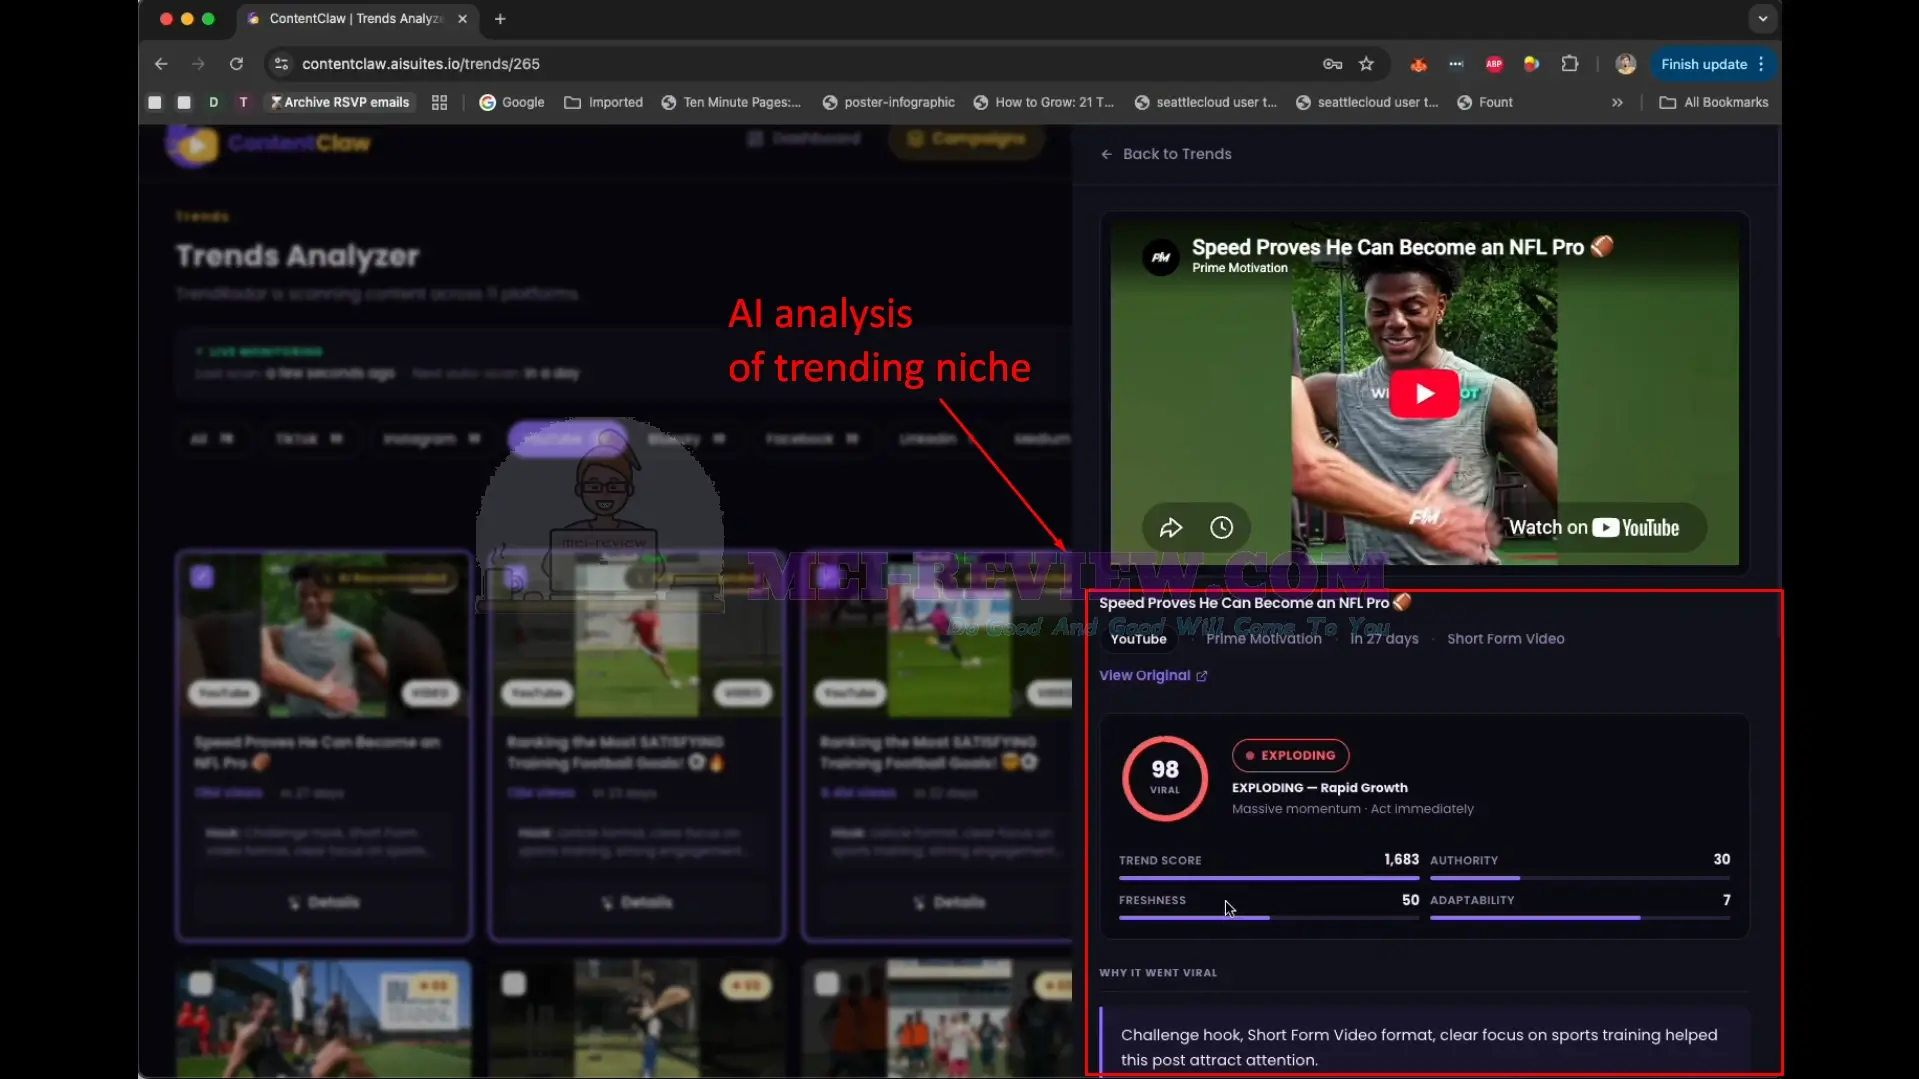
Task: Open the Finish update menu dots
Action: coord(1761,64)
